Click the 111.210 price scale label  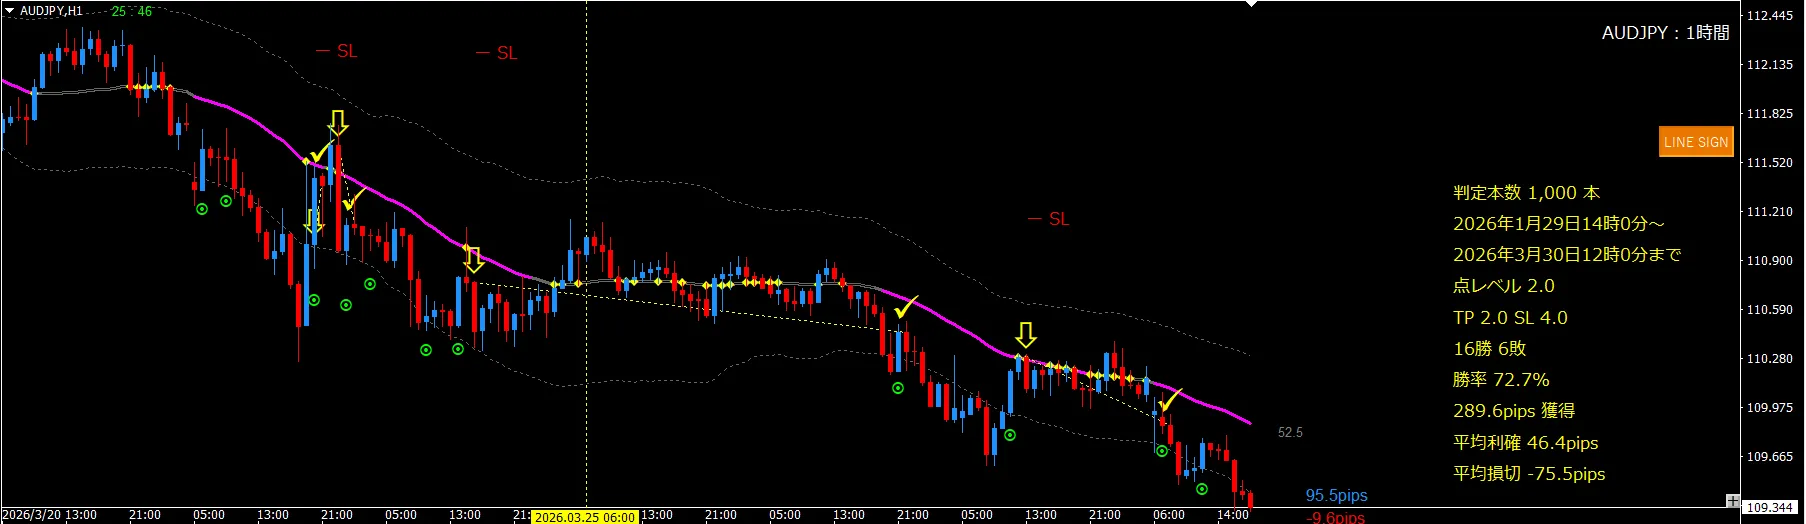[1769, 212]
